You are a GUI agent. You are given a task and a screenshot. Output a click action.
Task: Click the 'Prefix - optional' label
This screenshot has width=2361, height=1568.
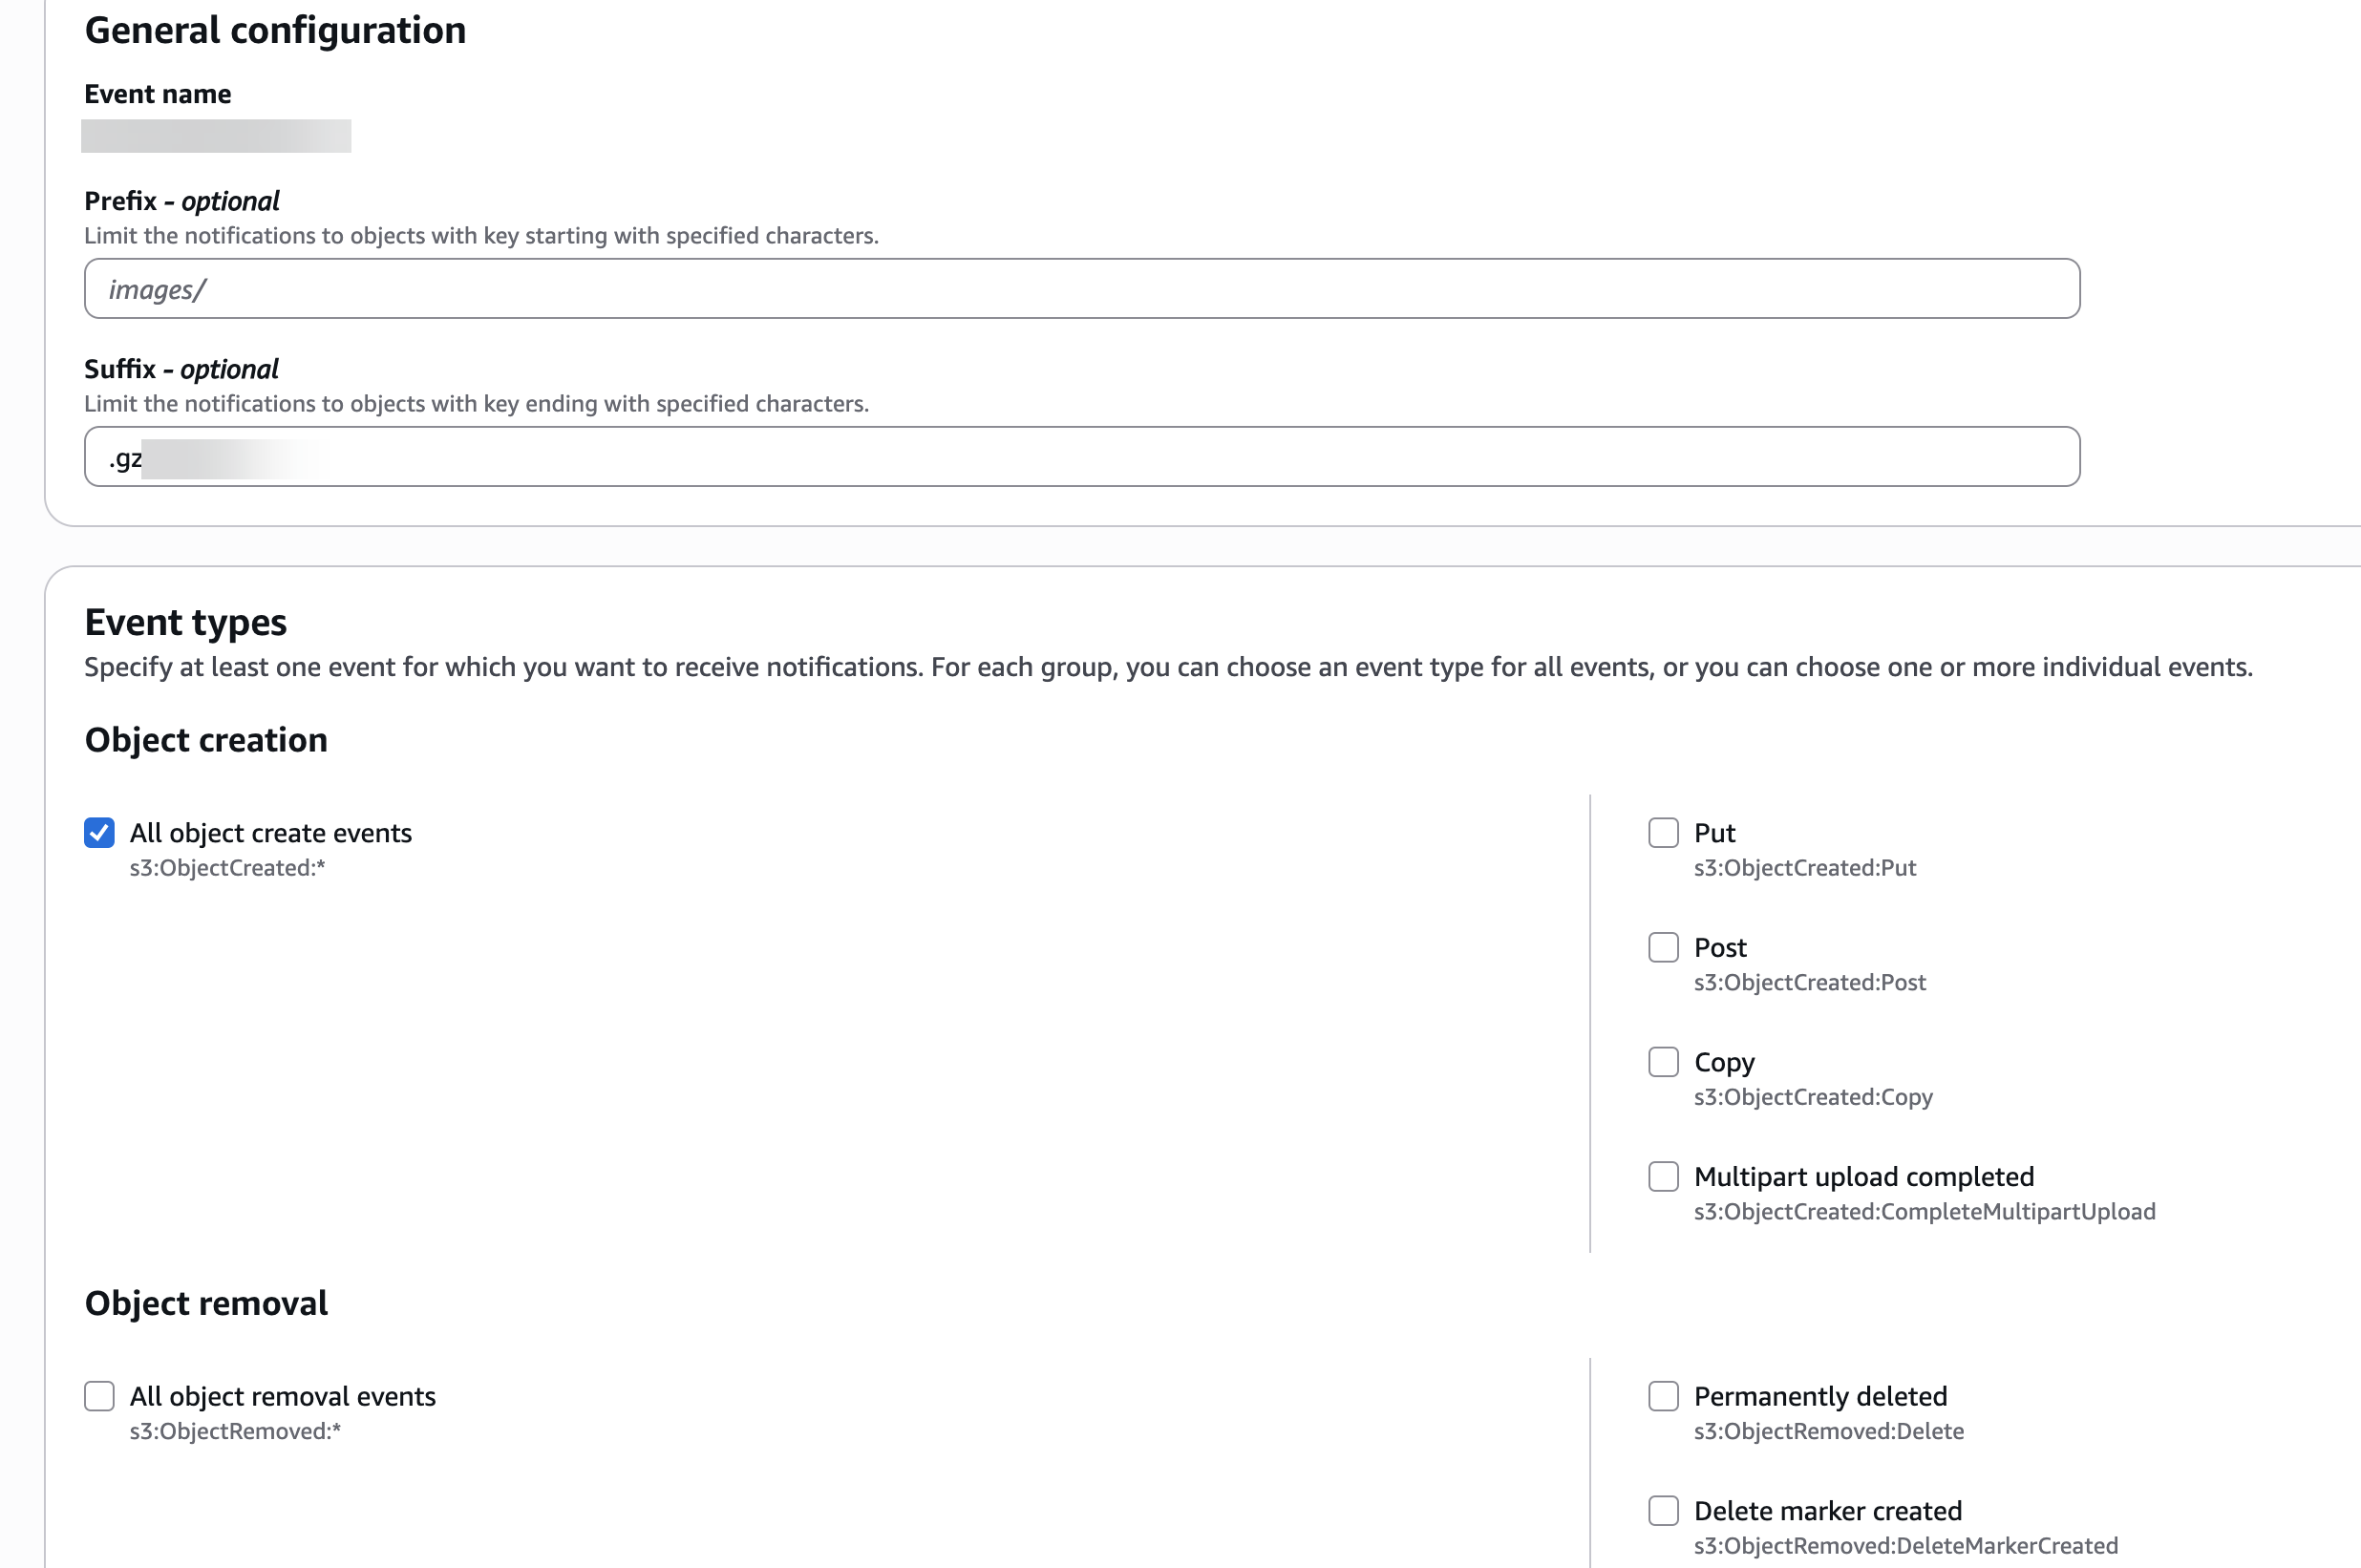pyautogui.click(x=182, y=201)
